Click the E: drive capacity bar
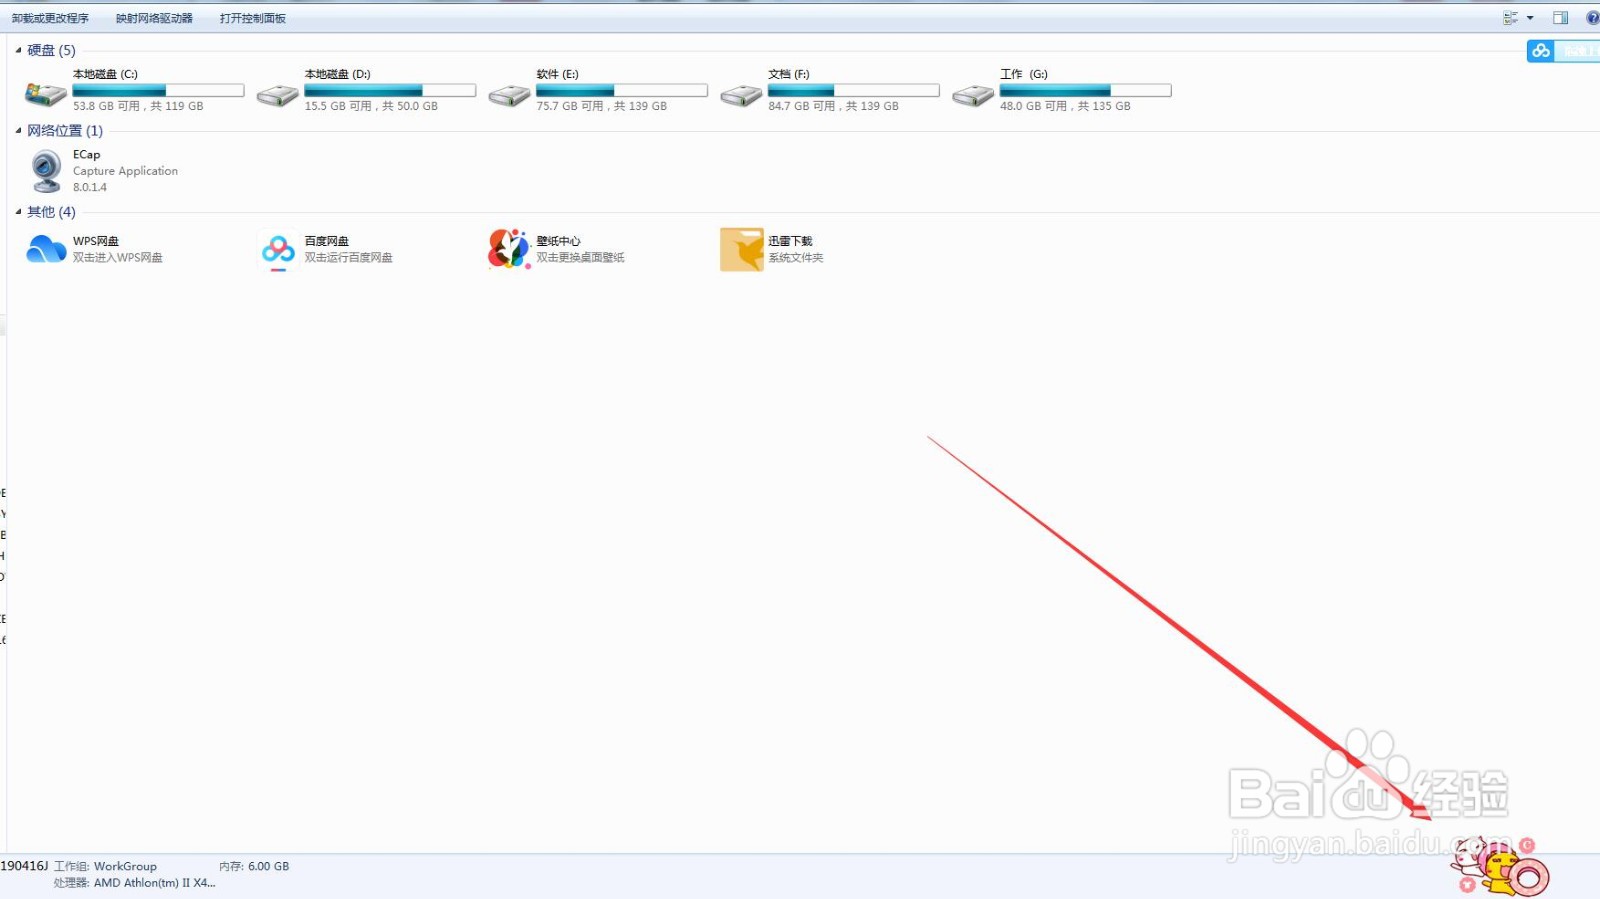This screenshot has height=899, width=1600. coord(622,90)
